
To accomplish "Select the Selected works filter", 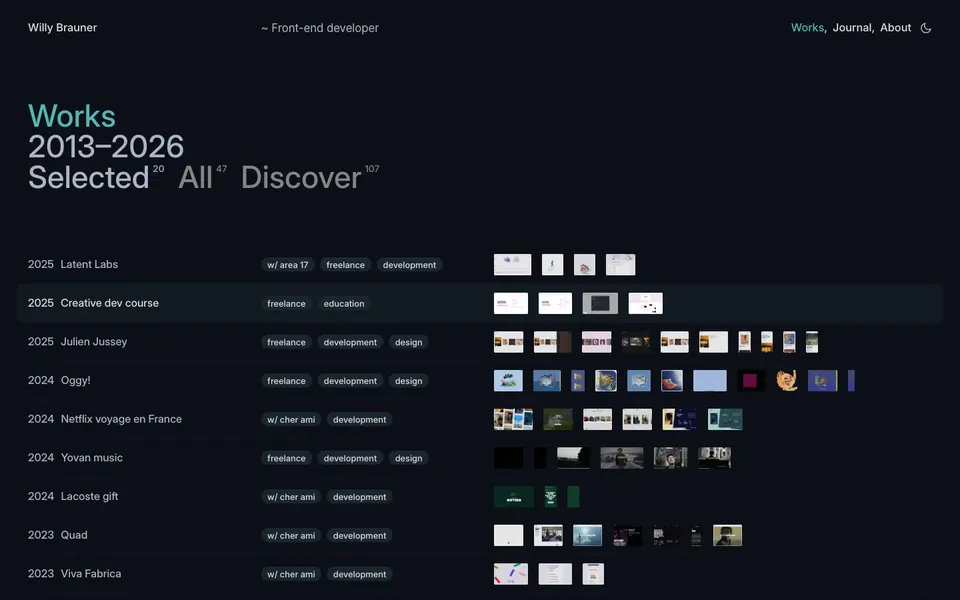I will (x=89, y=178).
